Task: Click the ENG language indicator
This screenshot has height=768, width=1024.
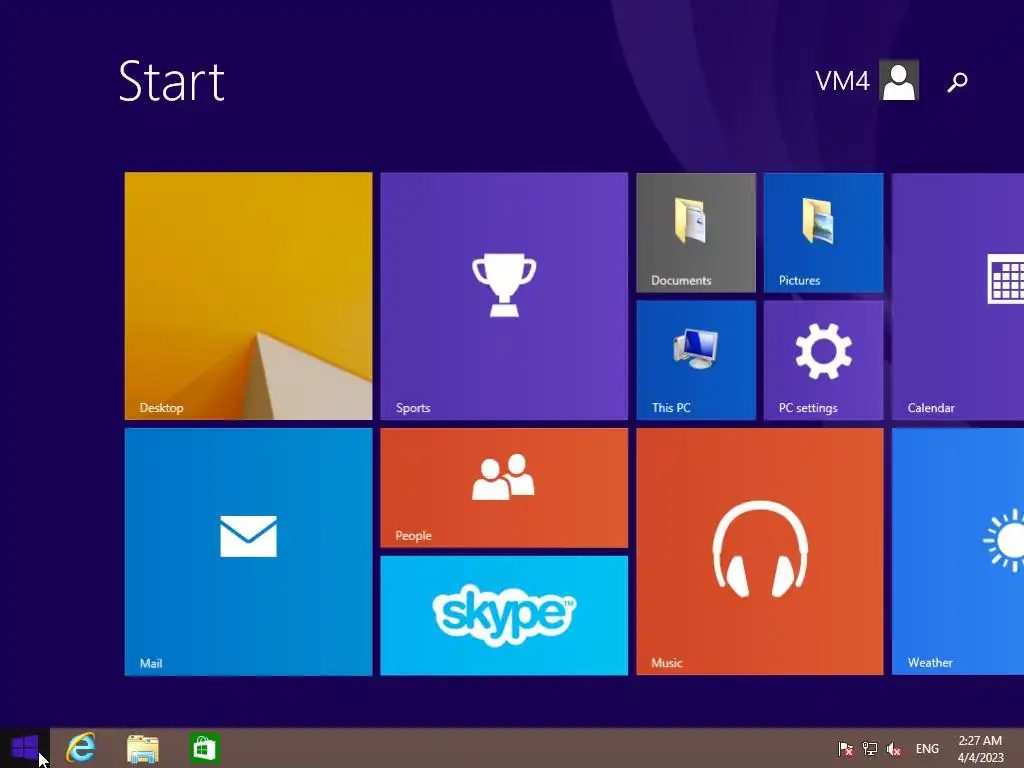Action: [927, 749]
